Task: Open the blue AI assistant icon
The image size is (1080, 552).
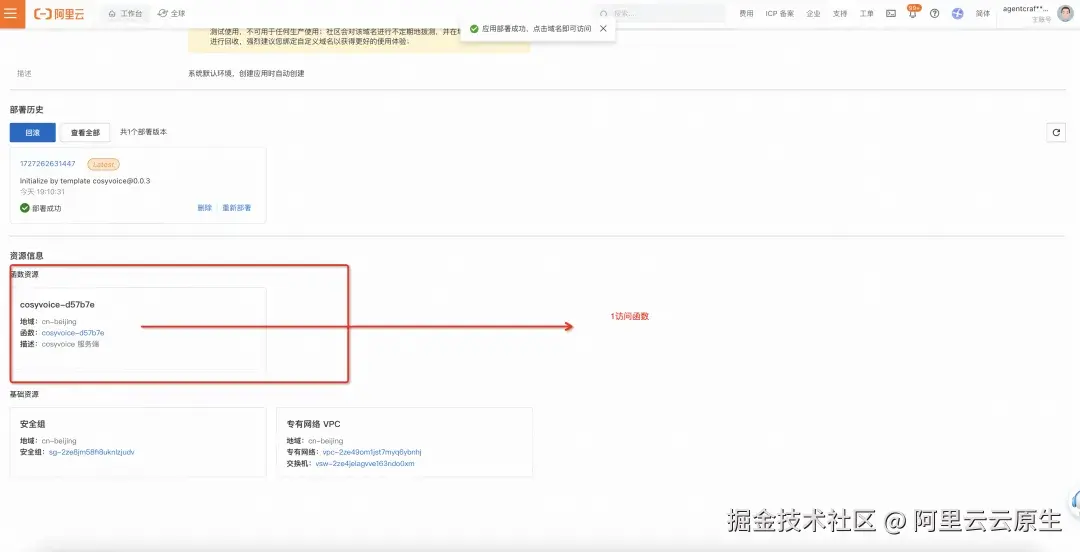Action: click(x=957, y=14)
